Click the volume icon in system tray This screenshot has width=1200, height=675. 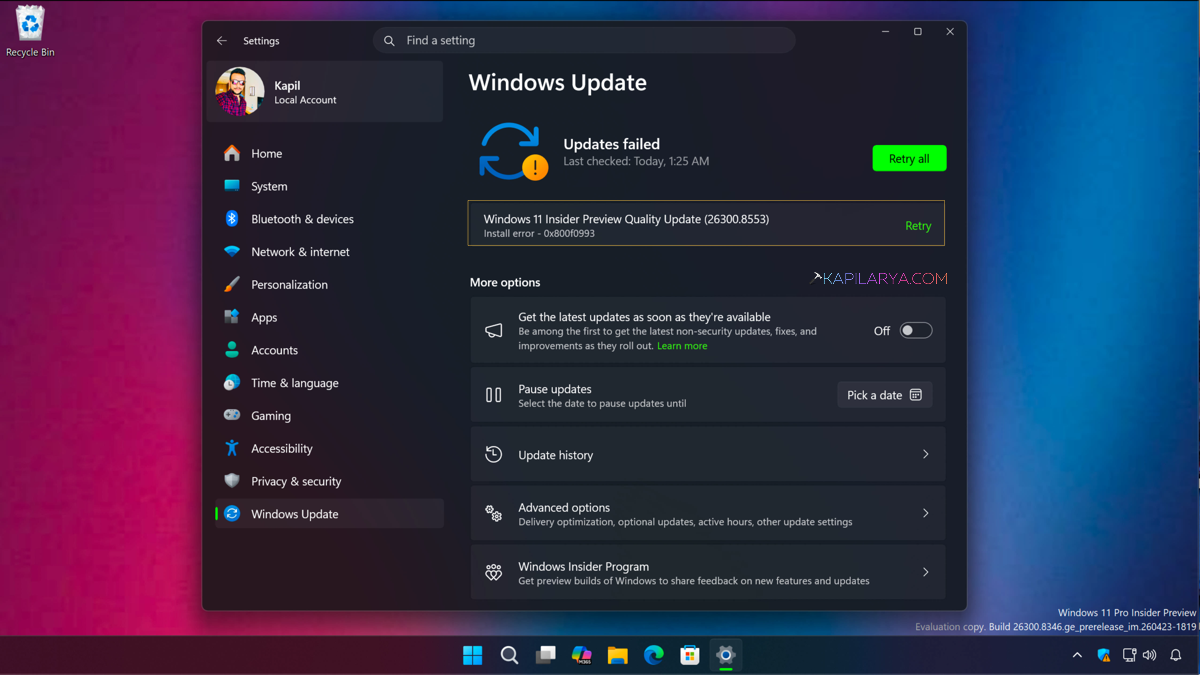click(x=1149, y=655)
